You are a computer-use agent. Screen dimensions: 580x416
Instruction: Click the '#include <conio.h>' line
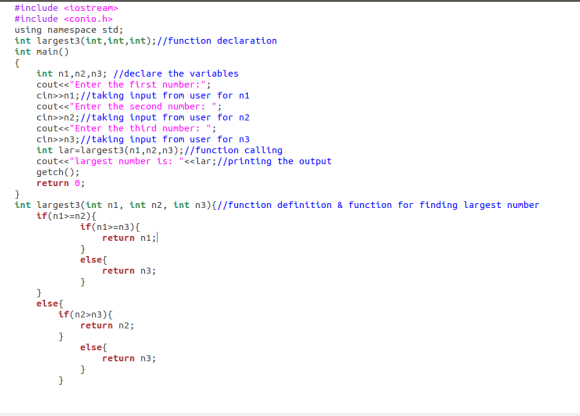pos(63,19)
